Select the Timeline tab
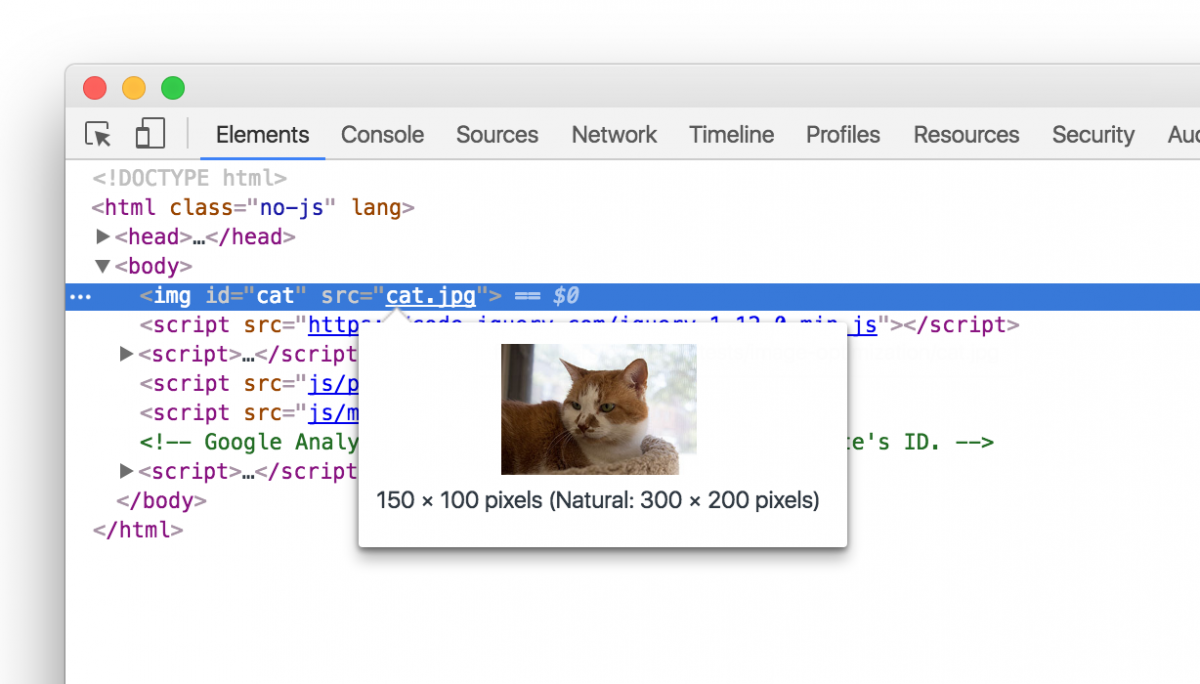Image resolution: width=1200 pixels, height=684 pixels. (731, 135)
